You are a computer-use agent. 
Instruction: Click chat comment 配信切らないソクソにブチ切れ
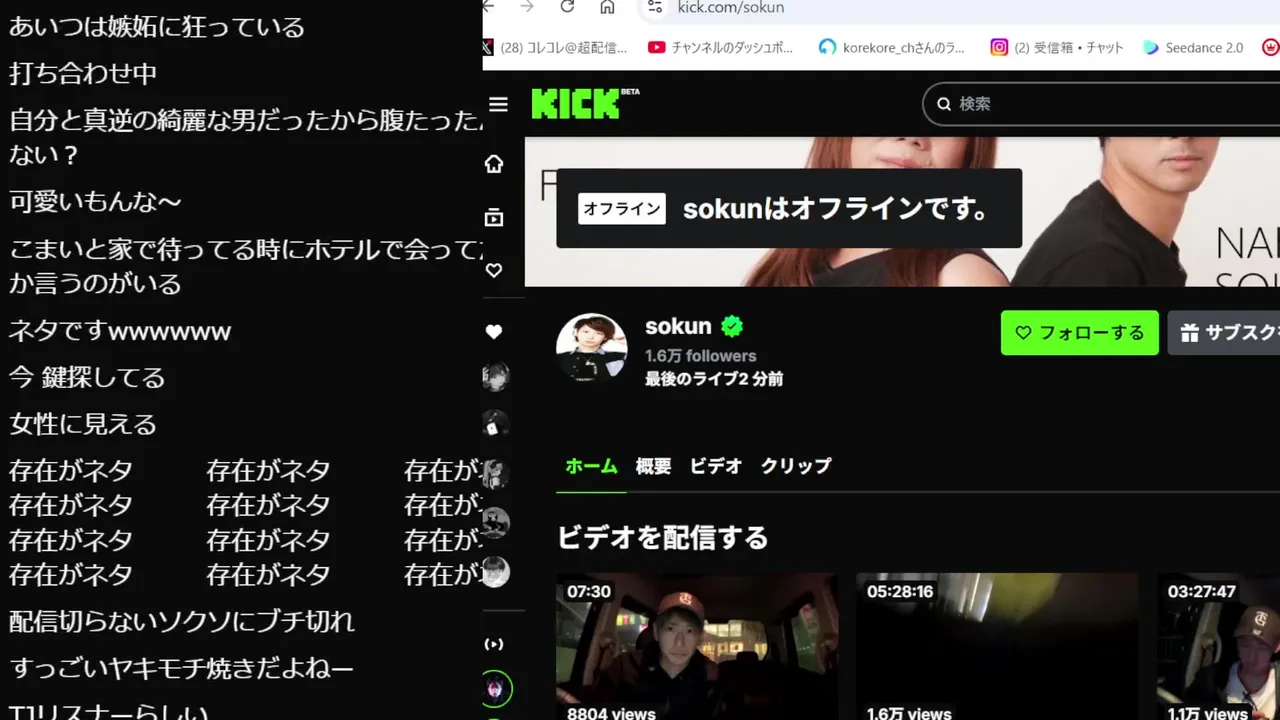click(182, 621)
